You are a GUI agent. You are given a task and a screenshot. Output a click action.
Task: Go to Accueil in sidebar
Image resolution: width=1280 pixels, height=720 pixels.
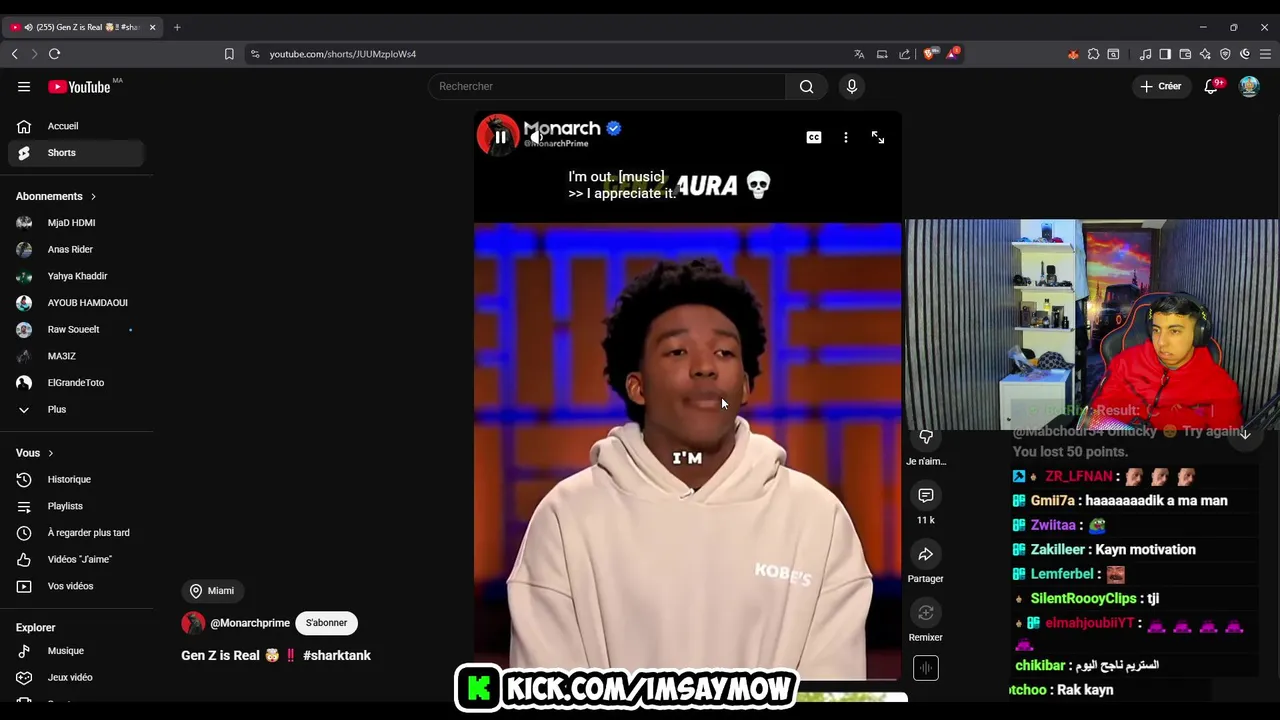[76, 126]
